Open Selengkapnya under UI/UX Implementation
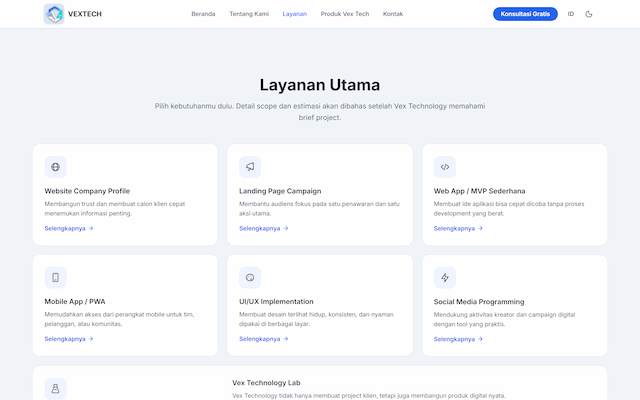This screenshot has height=400, width=640. 263,339
